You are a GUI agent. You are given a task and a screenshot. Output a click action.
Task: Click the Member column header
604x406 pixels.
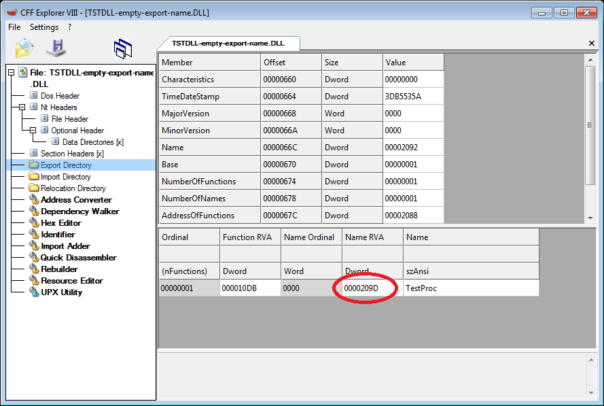tap(210, 62)
